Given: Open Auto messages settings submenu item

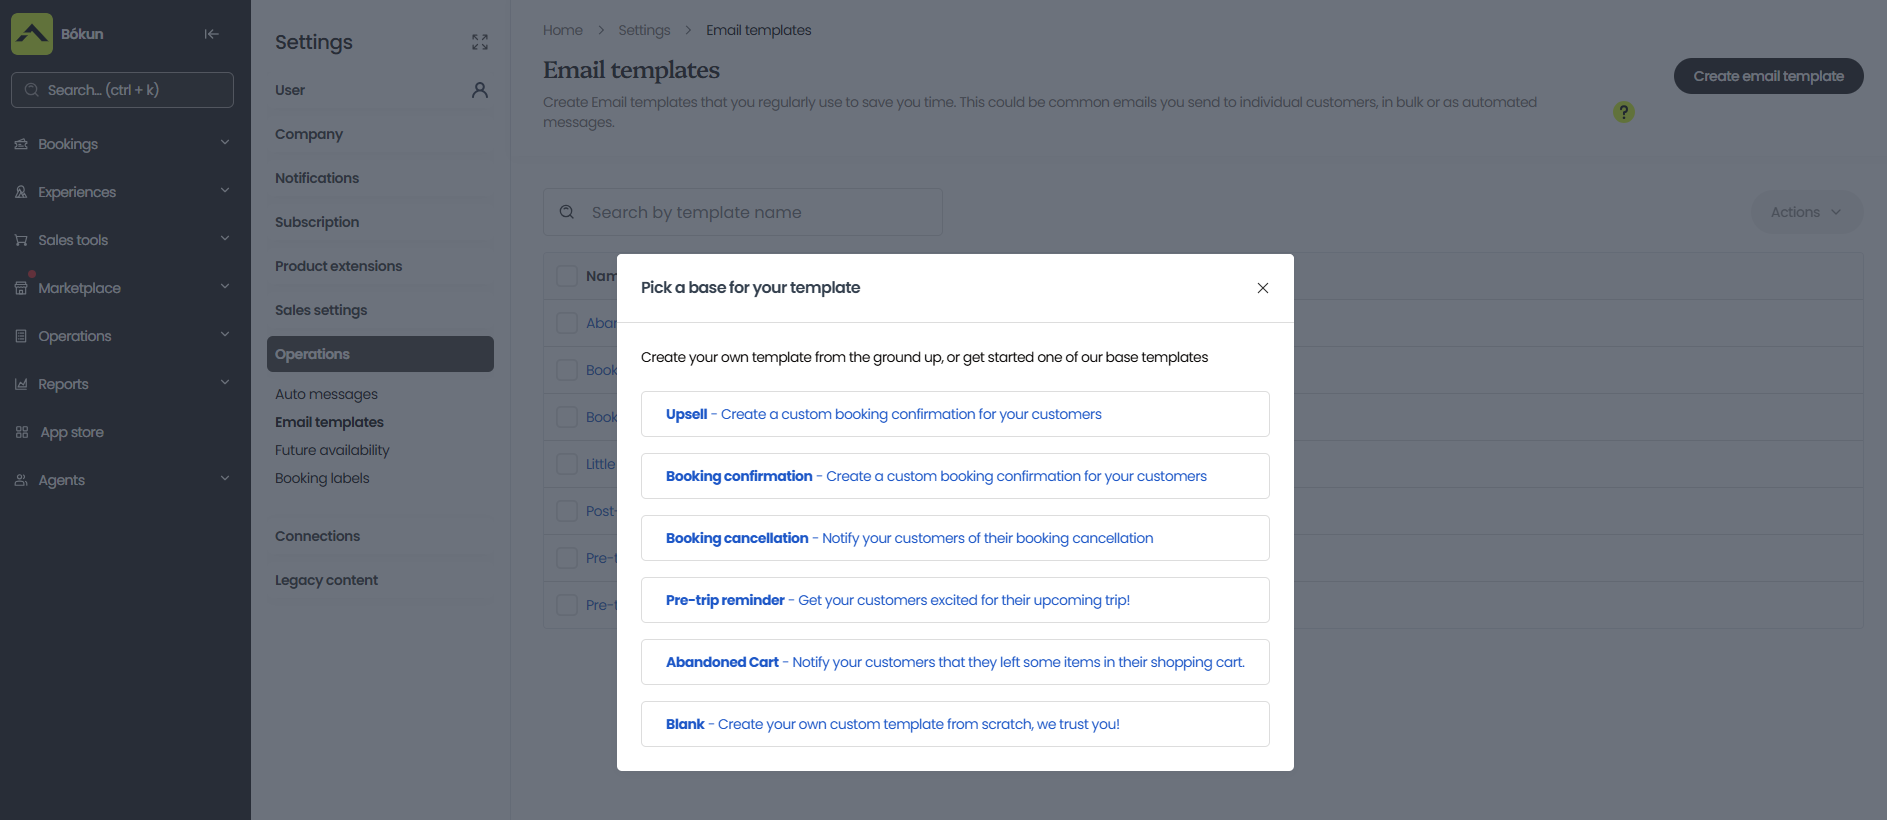Looking at the screenshot, I should pos(326,394).
